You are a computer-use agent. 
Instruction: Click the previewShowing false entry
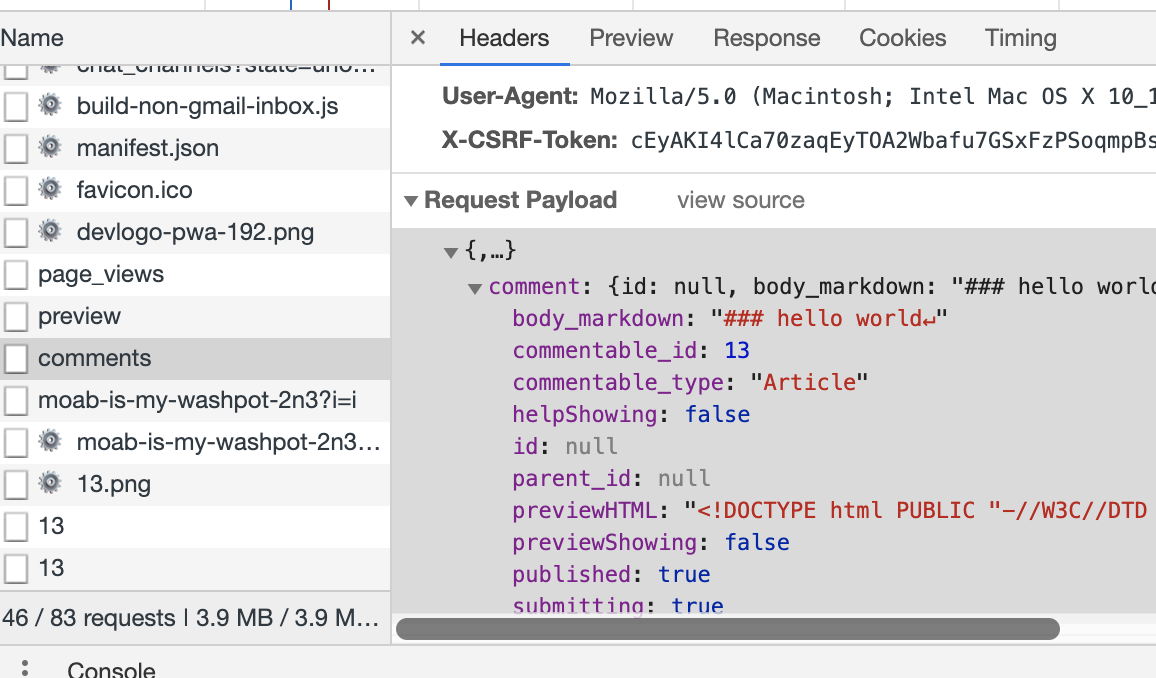651,542
